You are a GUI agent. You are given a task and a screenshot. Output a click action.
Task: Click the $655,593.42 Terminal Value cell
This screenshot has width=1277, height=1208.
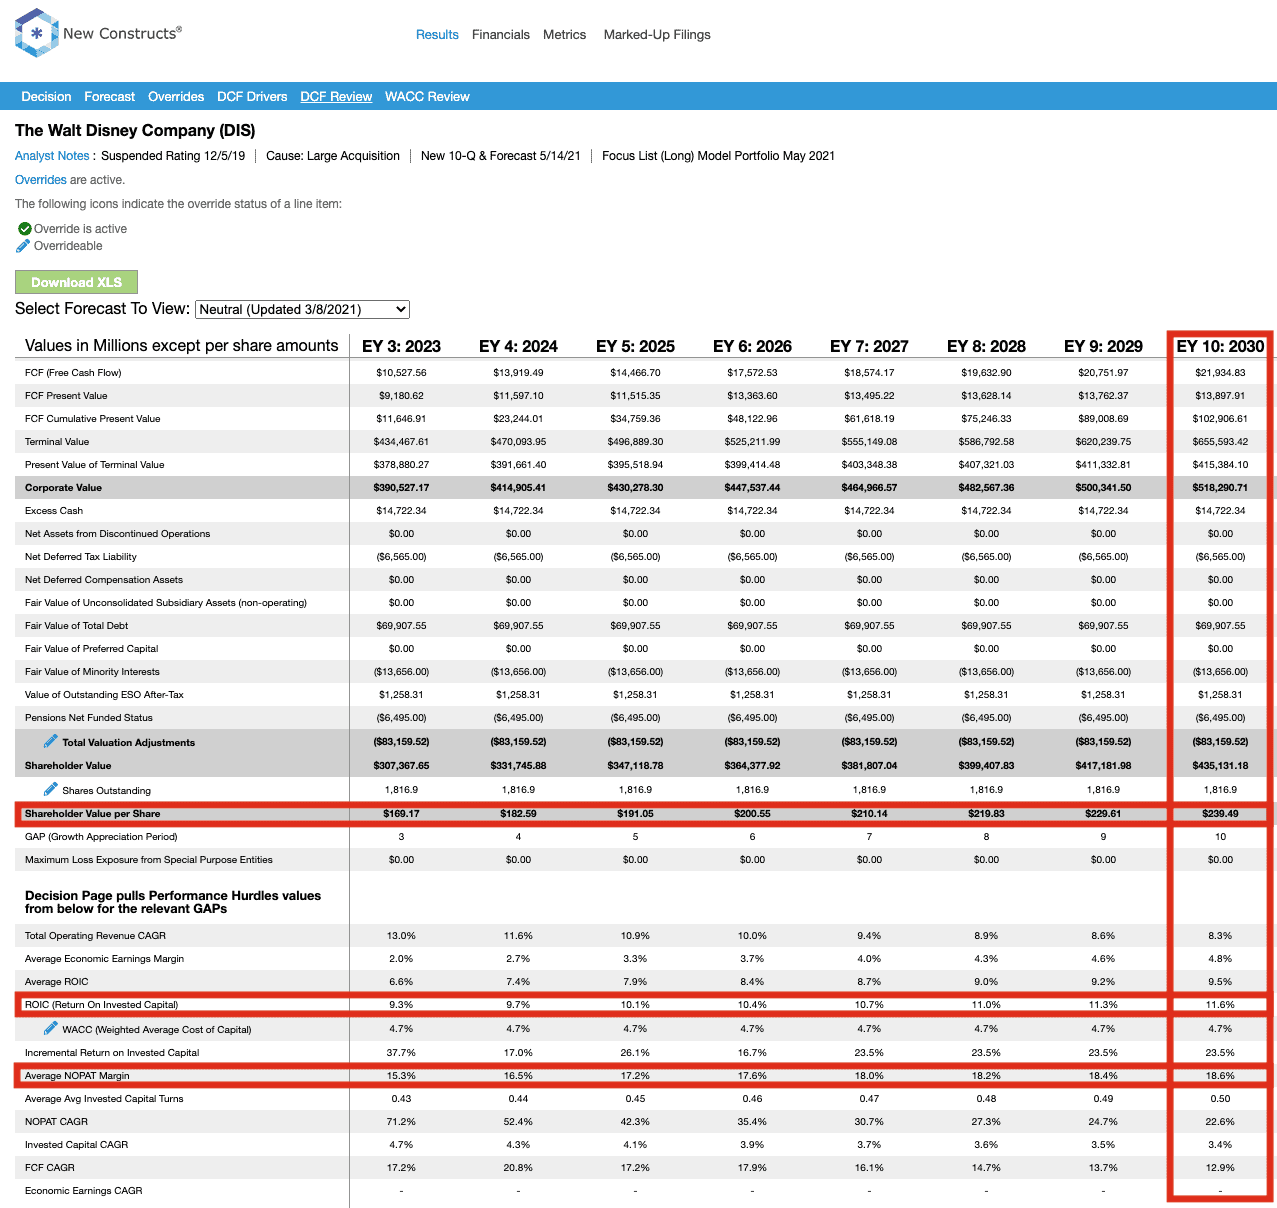tap(1220, 442)
